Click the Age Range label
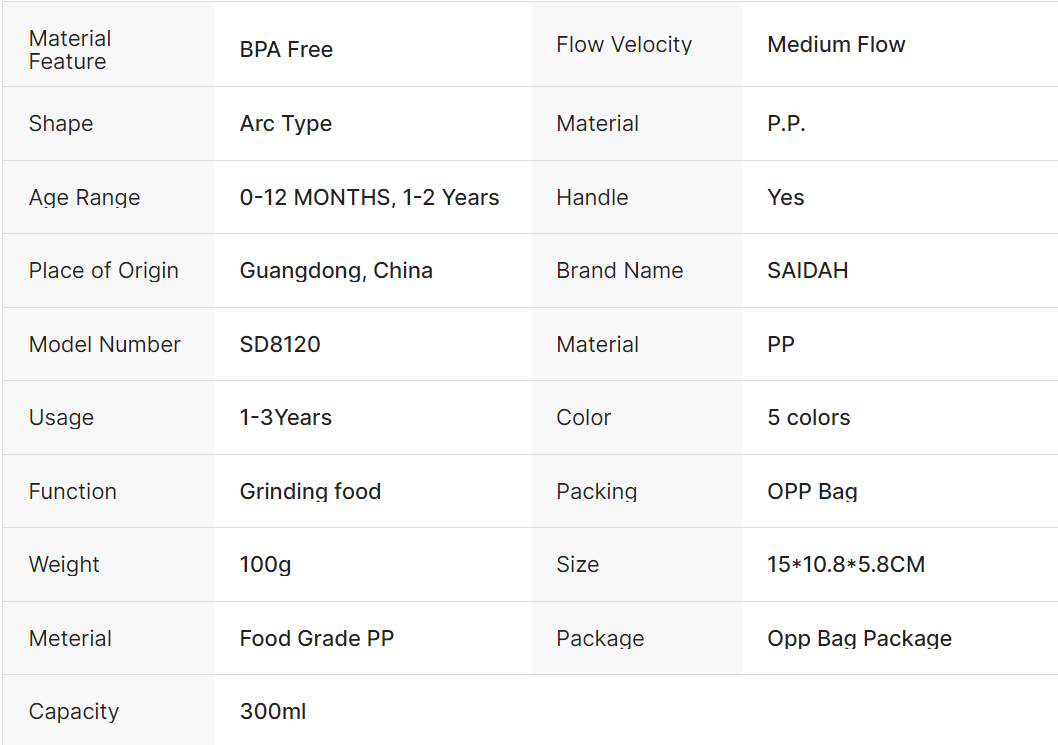Viewport: 1058px width, 745px height. 84,198
